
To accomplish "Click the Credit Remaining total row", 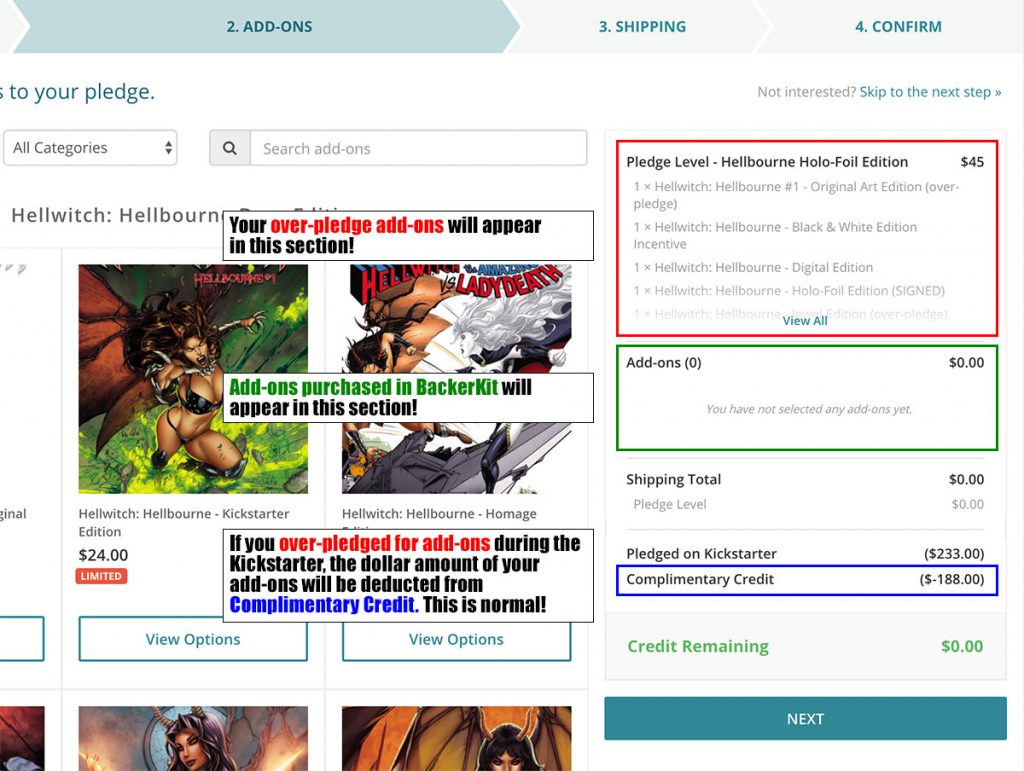I will click(805, 646).
